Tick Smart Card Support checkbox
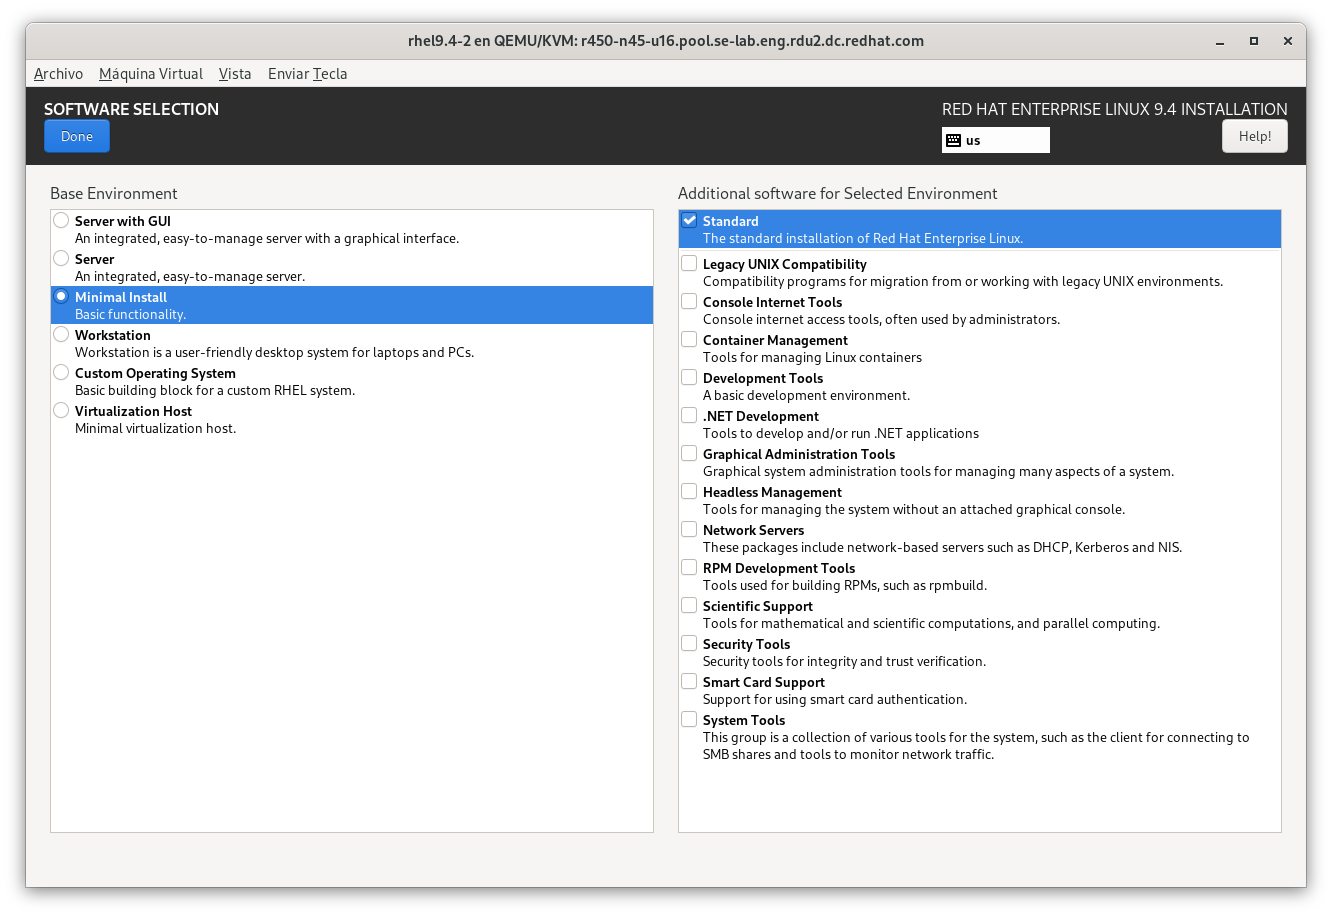The width and height of the screenshot is (1332, 916). tap(689, 681)
